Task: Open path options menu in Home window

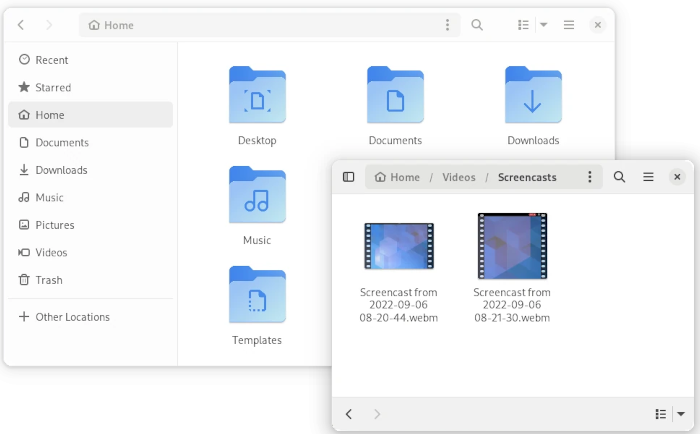Action: [x=447, y=25]
